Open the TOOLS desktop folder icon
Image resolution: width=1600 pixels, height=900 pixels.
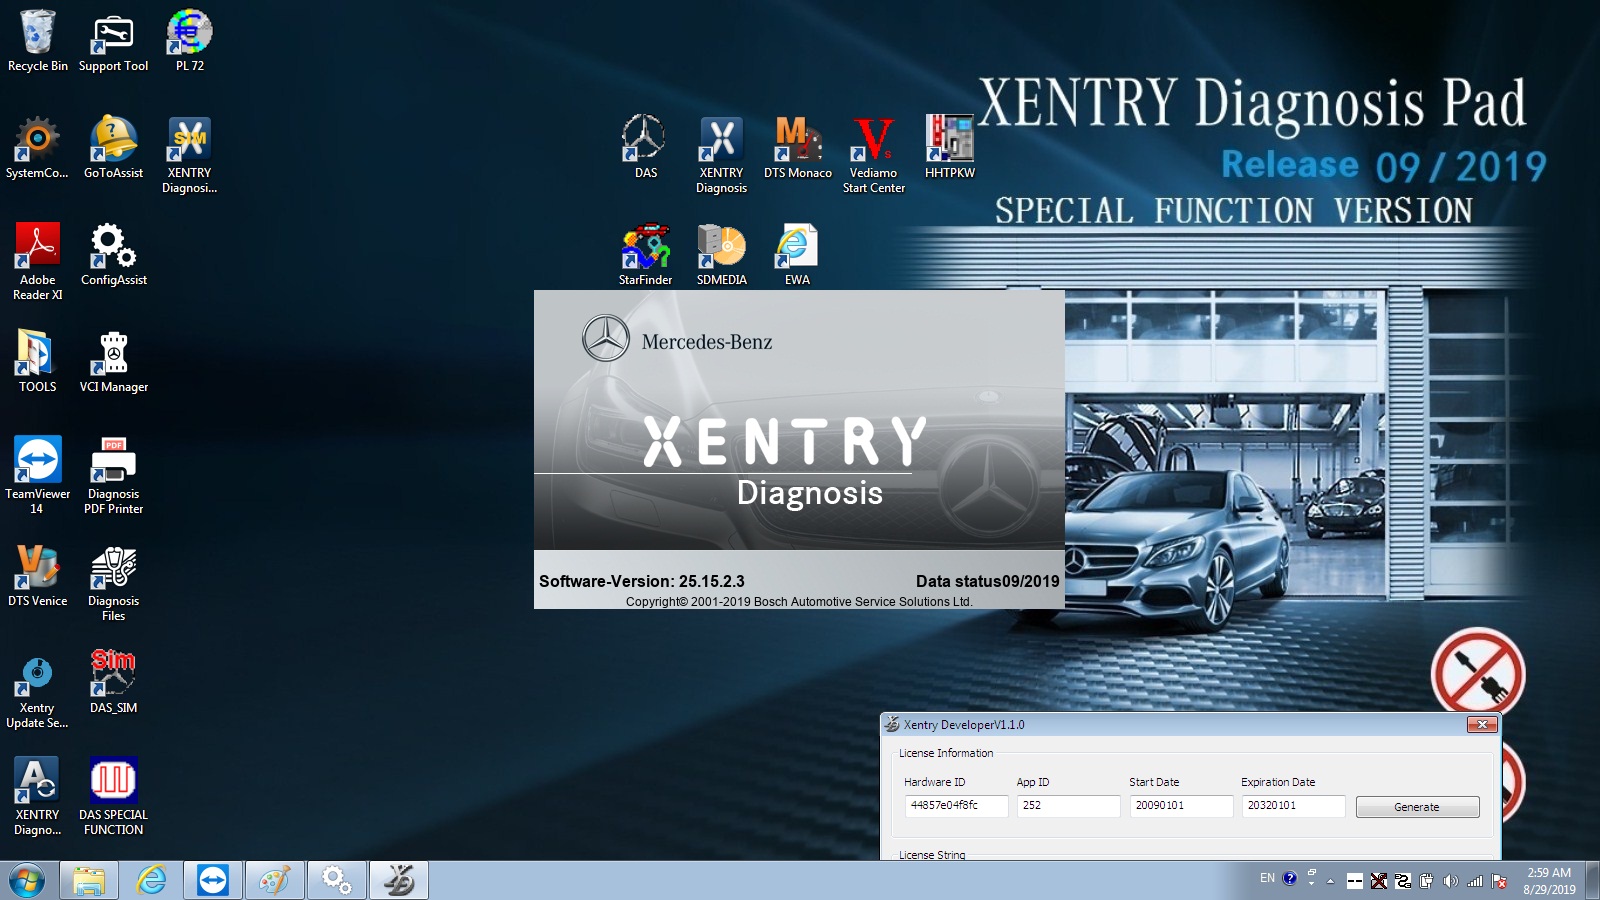point(37,361)
